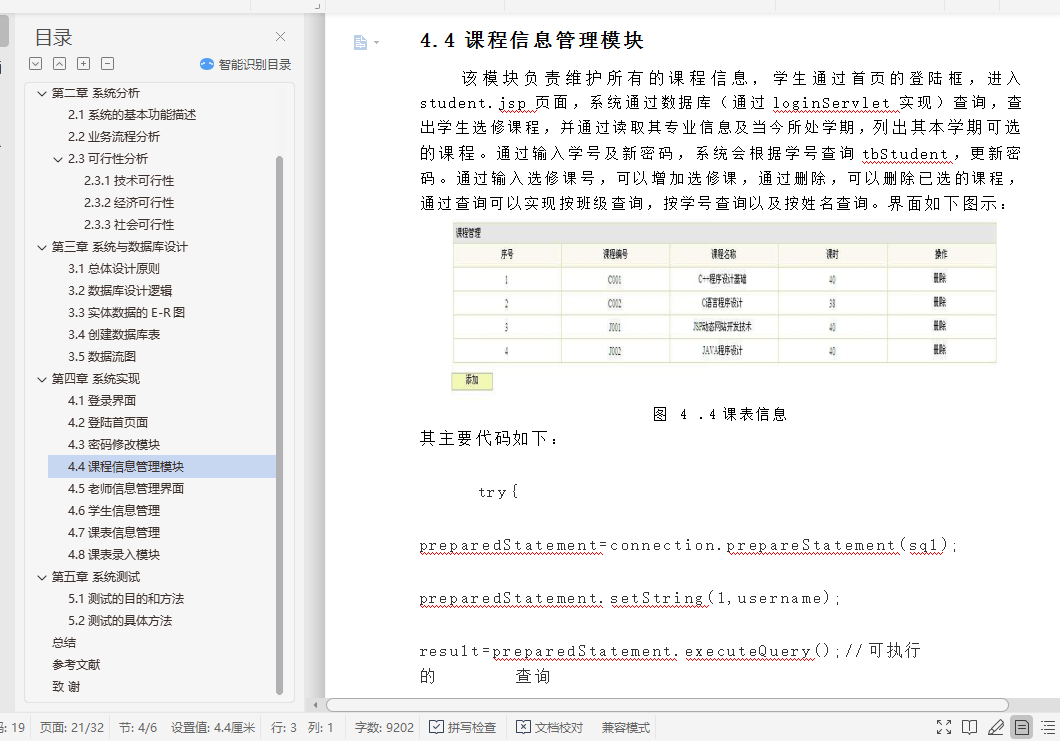Image resolution: width=1060 pixels, height=741 pixels.
Task: Click the caption 图 4.4 课表信息
Action: coord(720,414)
